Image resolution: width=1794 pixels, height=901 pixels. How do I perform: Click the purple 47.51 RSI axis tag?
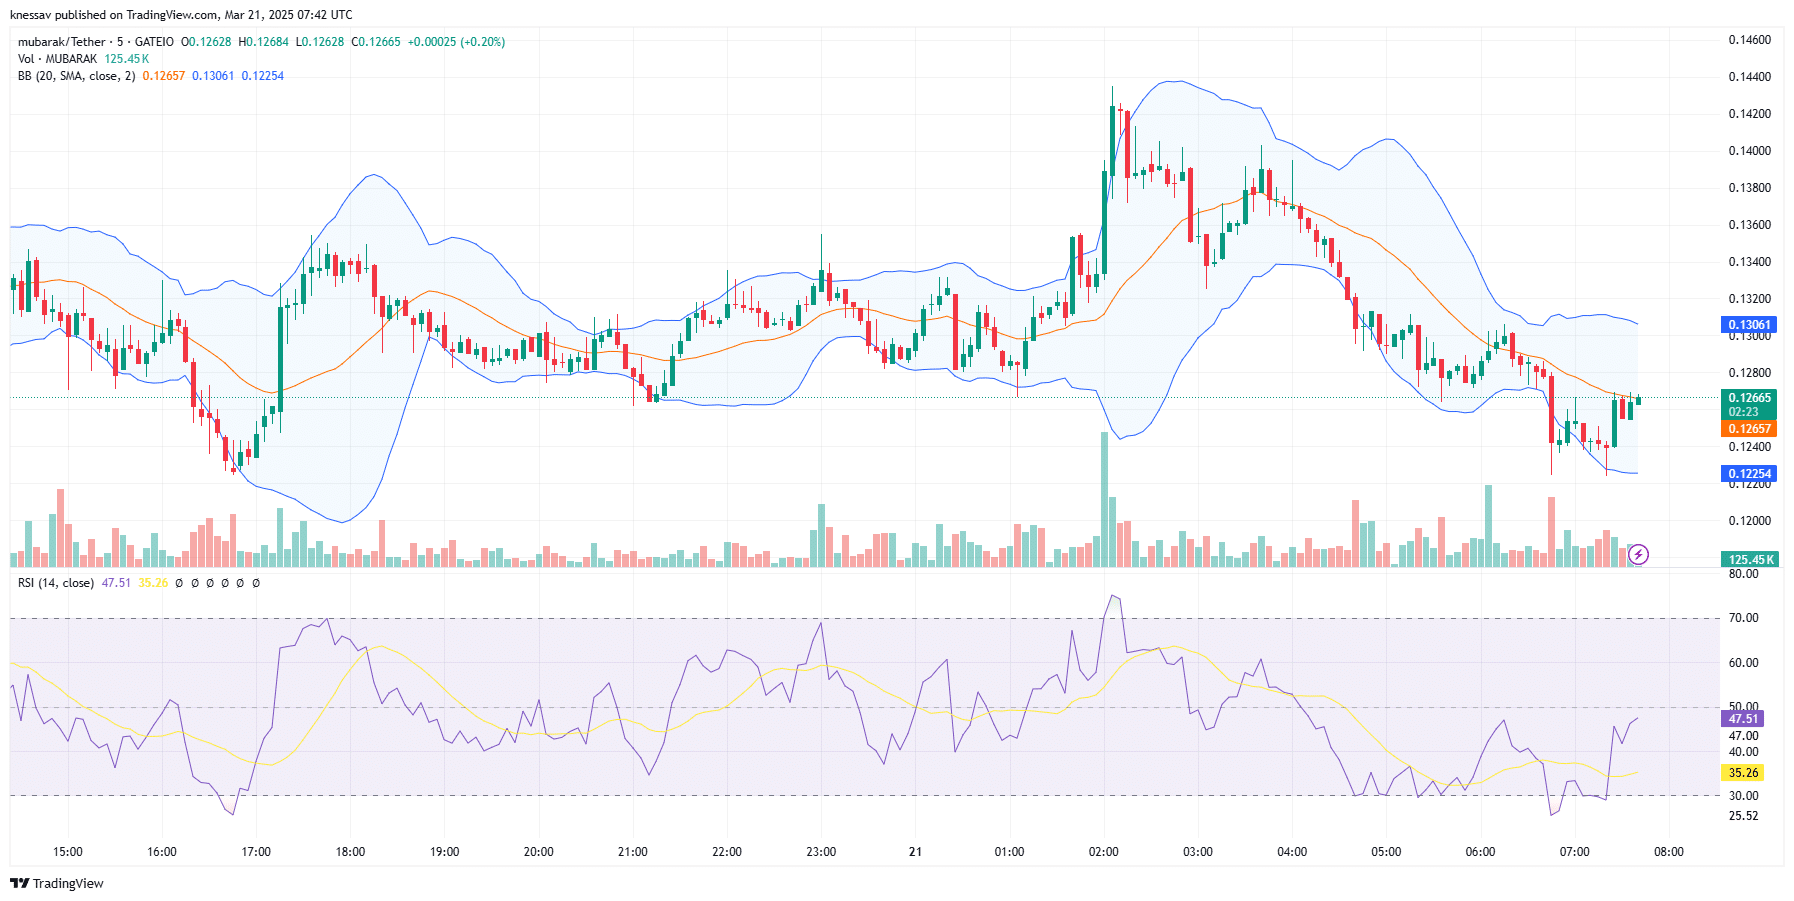pyautogui.click(x=1743, y=719)
